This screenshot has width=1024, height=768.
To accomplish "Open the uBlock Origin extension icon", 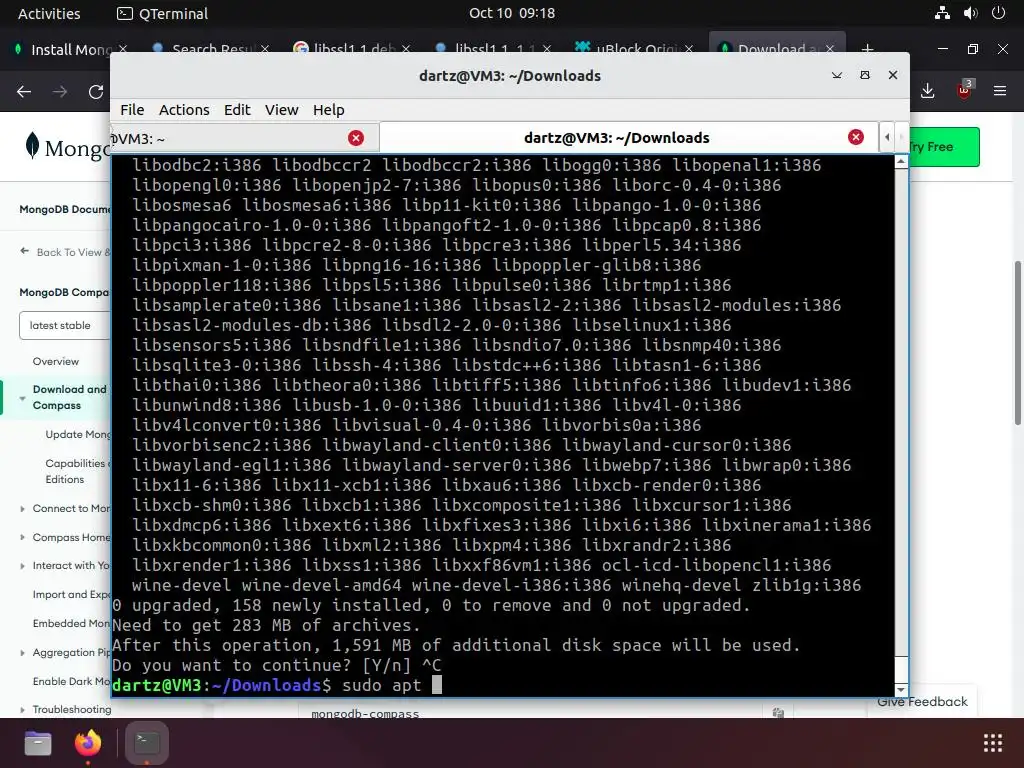I will tap(964, 90).
